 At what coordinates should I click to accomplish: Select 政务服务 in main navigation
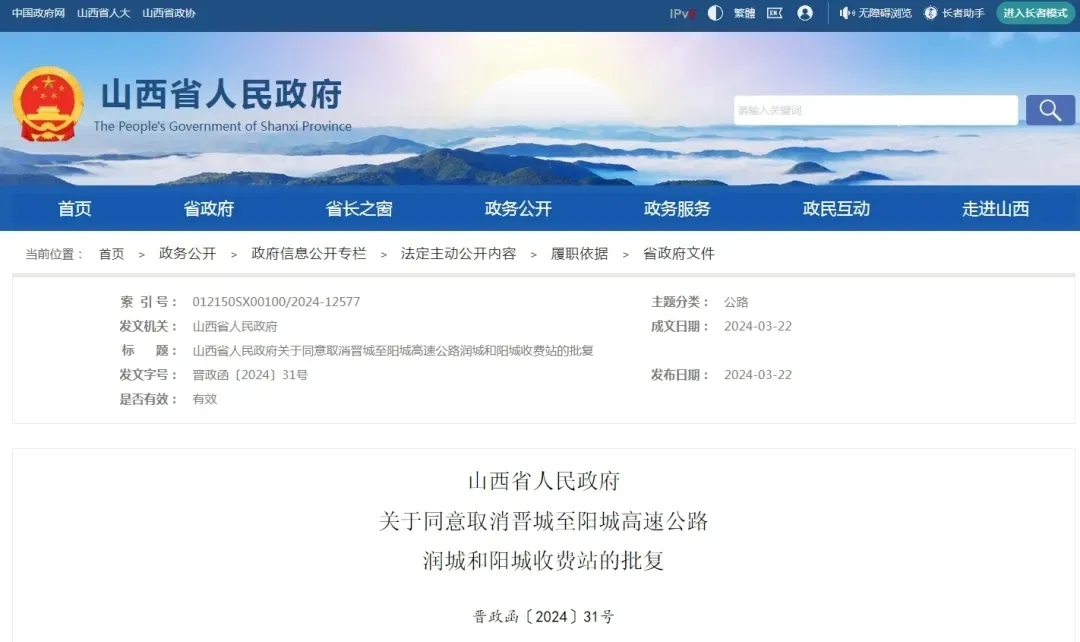677,209
